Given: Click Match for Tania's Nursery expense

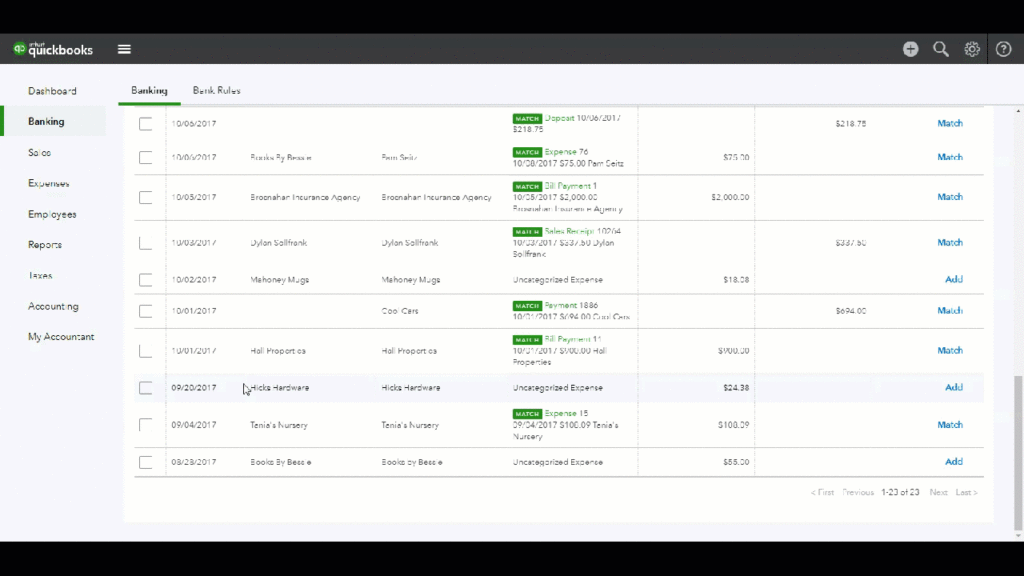Looking at the screenshot, I should (x=950, y=424).
